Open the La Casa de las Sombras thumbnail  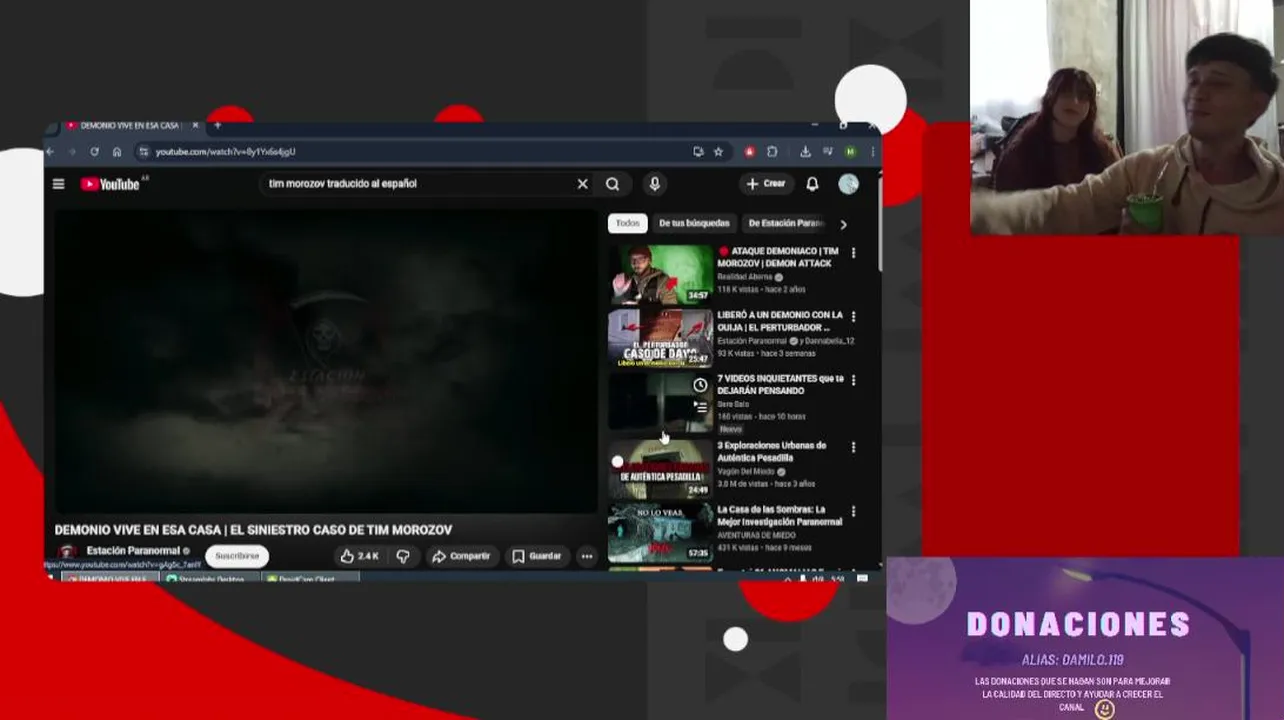(660, 532)
